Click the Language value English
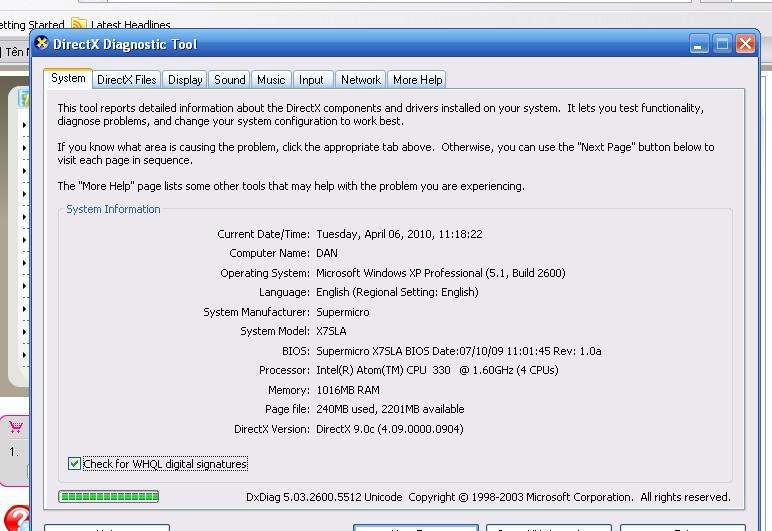Image resolution: width=772 pixels, height=531 pixels. (x=397, y=292)
